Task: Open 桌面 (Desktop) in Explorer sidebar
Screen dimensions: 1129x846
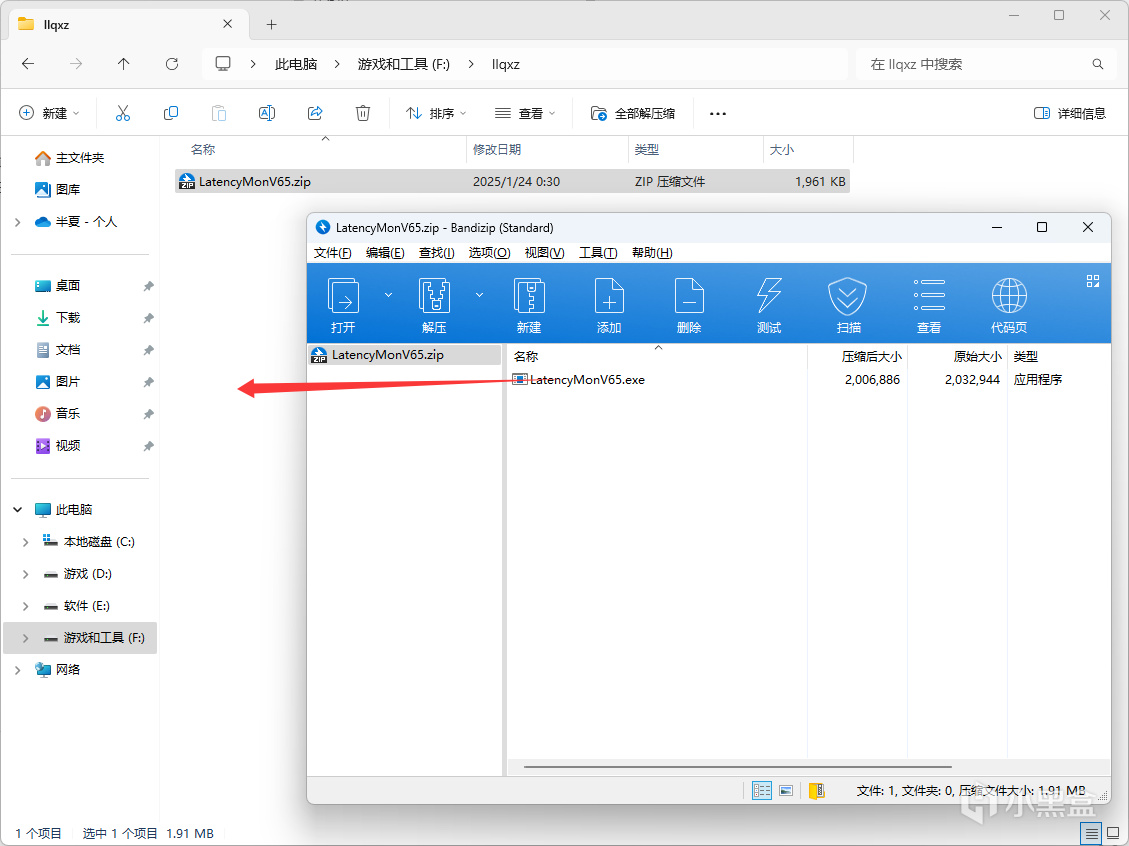Action: pyautogui.click(x=68, y=286)
